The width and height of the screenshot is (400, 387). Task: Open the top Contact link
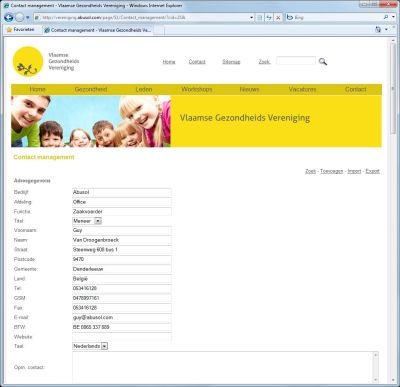197,62
